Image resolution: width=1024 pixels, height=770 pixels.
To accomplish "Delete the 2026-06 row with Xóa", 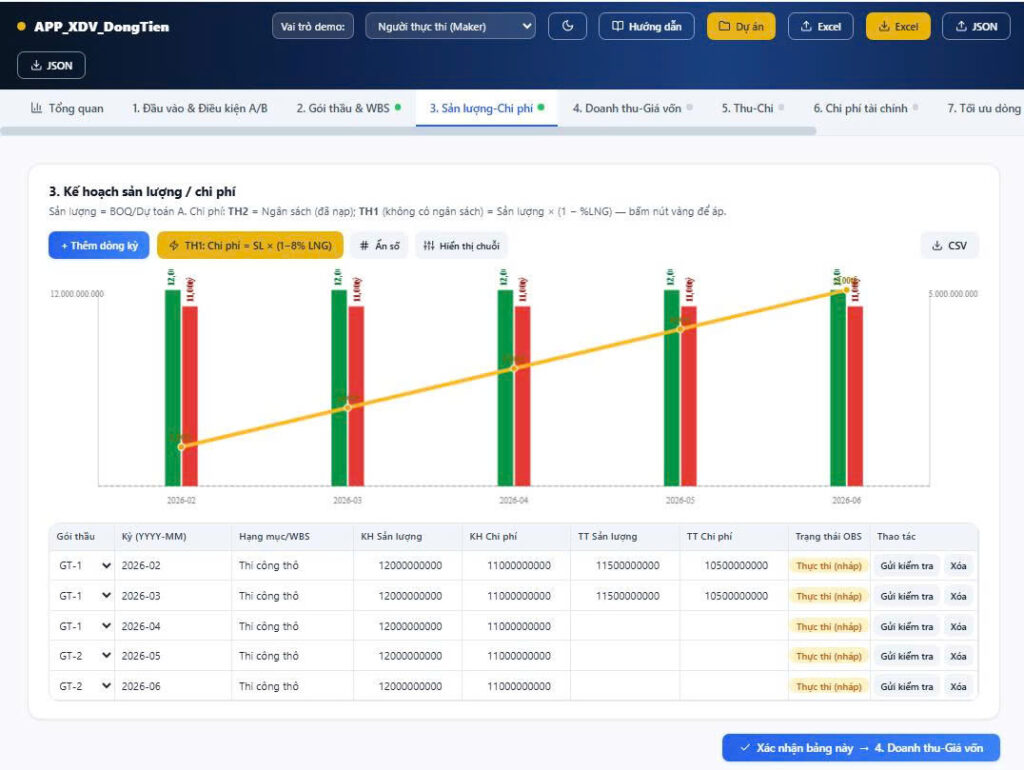I will click(x=958, y=686).
